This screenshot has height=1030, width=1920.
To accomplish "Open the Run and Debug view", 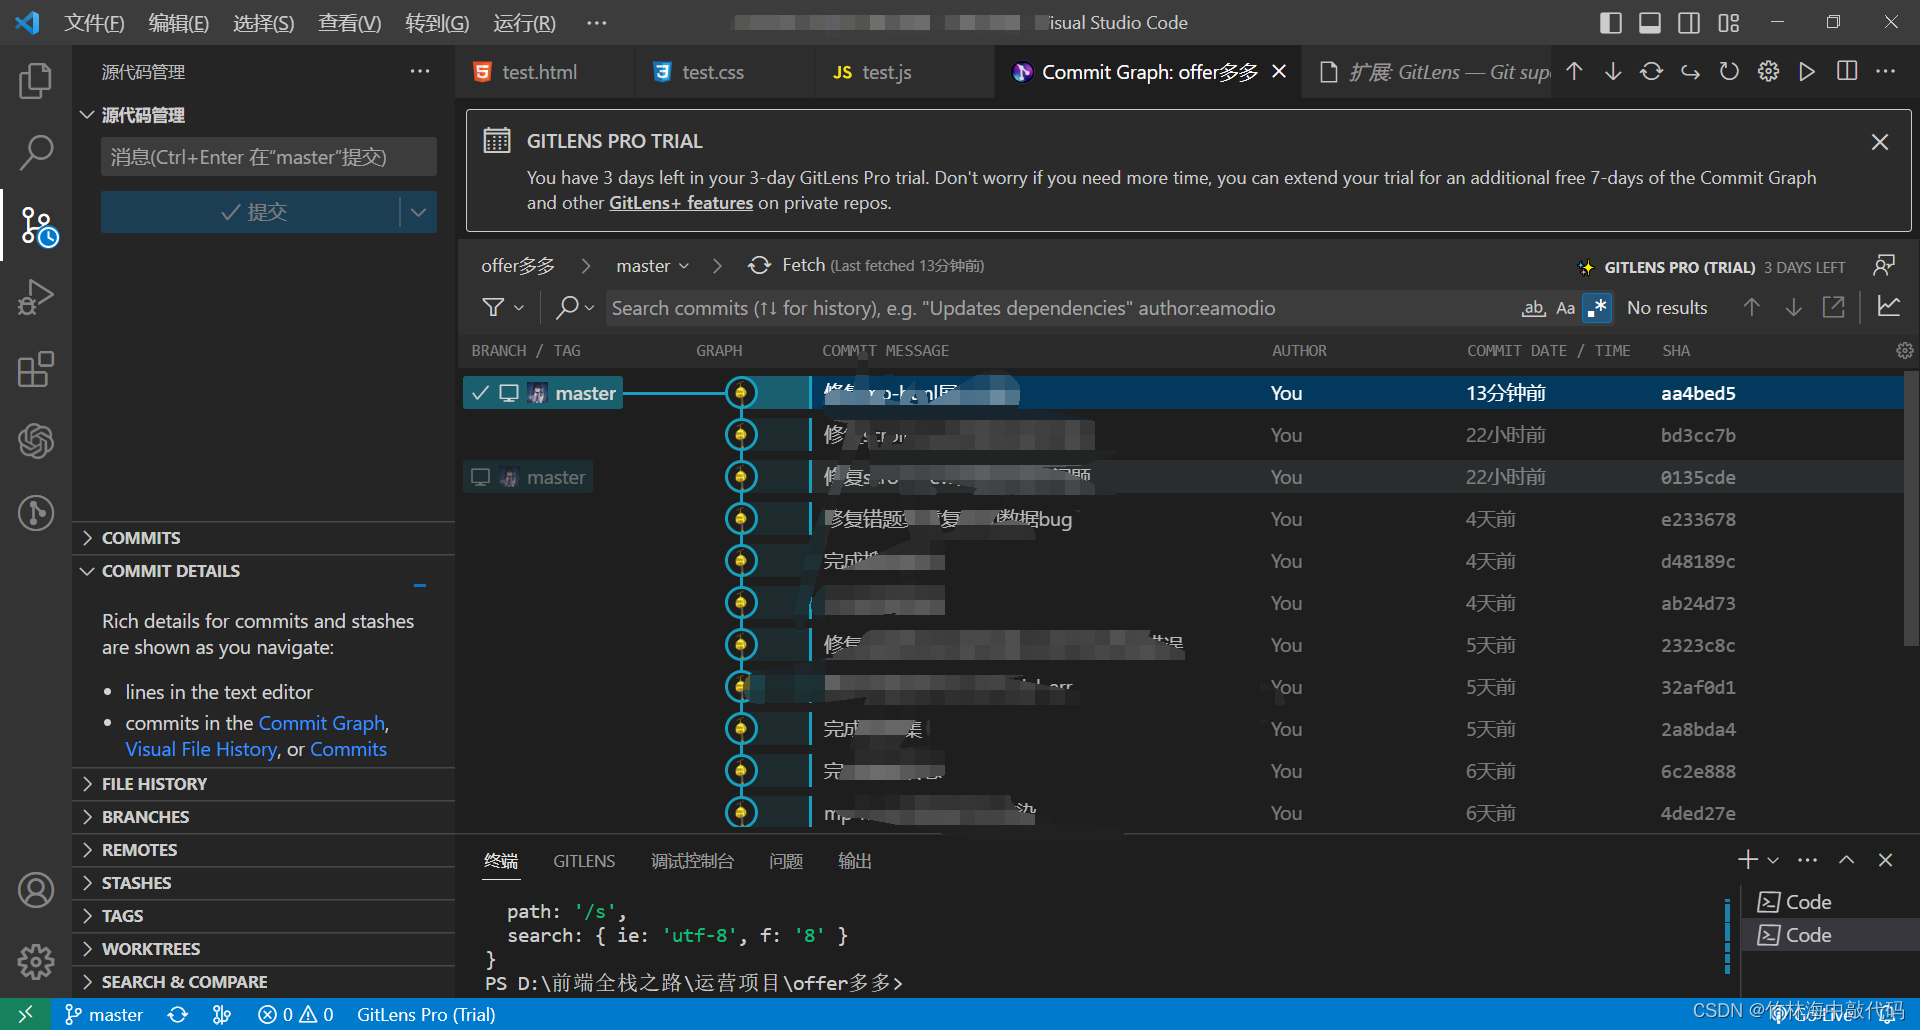I will (36, 297).
